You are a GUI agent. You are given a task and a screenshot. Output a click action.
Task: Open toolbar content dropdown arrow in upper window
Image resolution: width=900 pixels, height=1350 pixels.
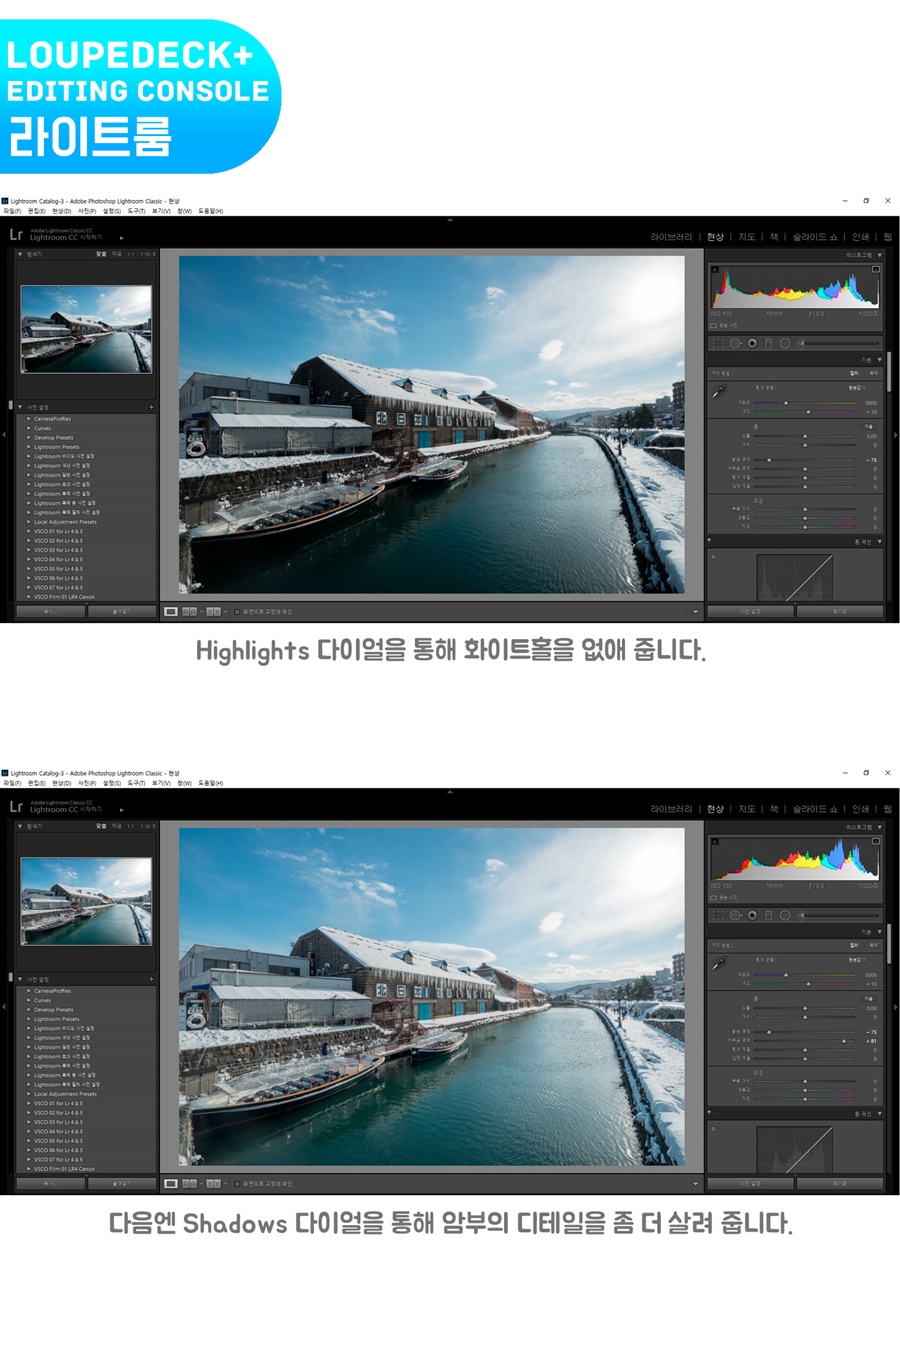click(x=695, y=611)
